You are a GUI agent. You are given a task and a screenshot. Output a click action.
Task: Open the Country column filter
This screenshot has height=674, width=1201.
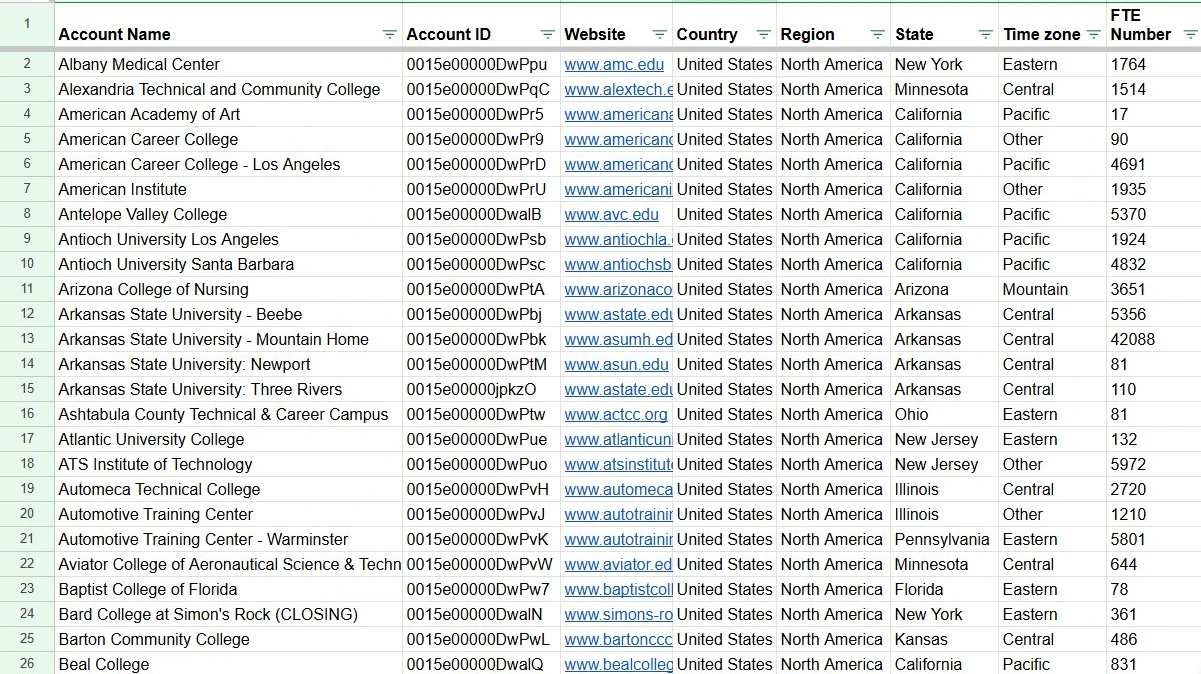(763, 34)
